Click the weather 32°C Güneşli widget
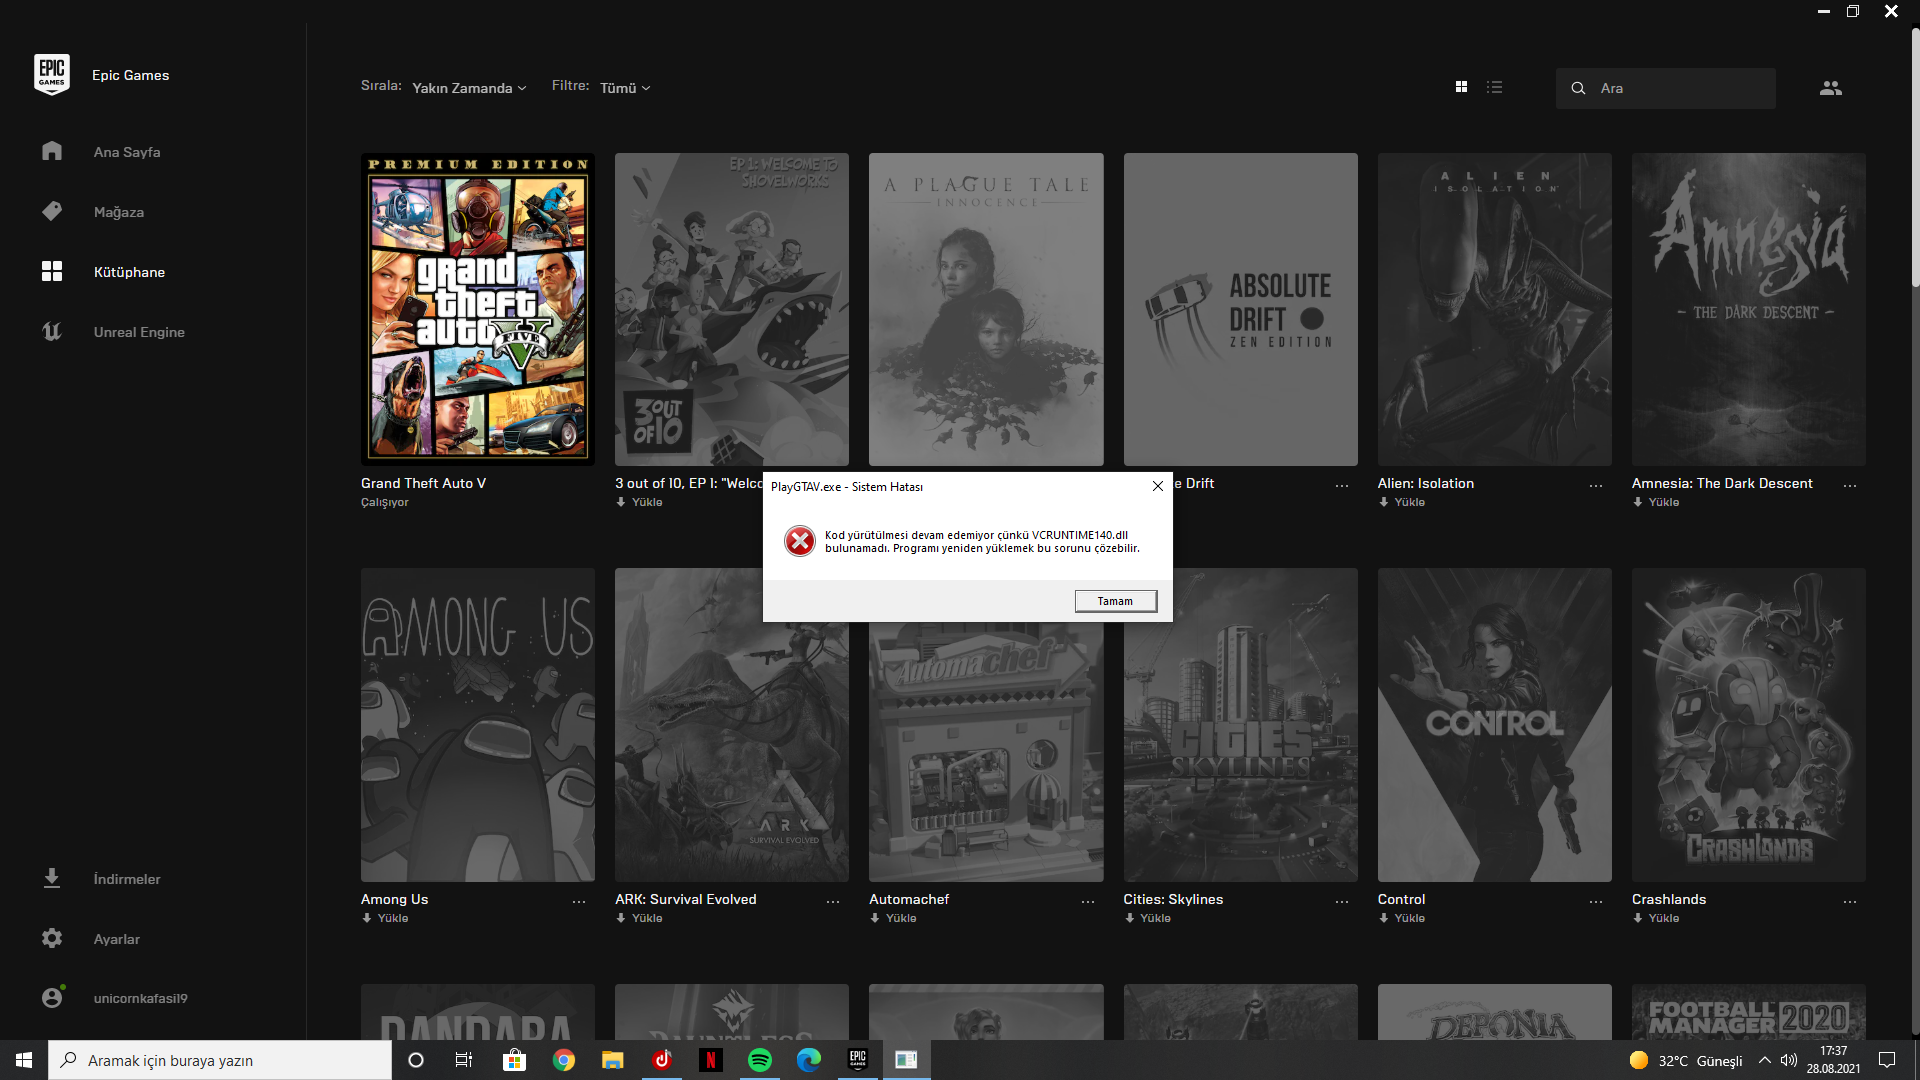Screen dimensions: 1920x1080 click(x=1686, y=1061)
